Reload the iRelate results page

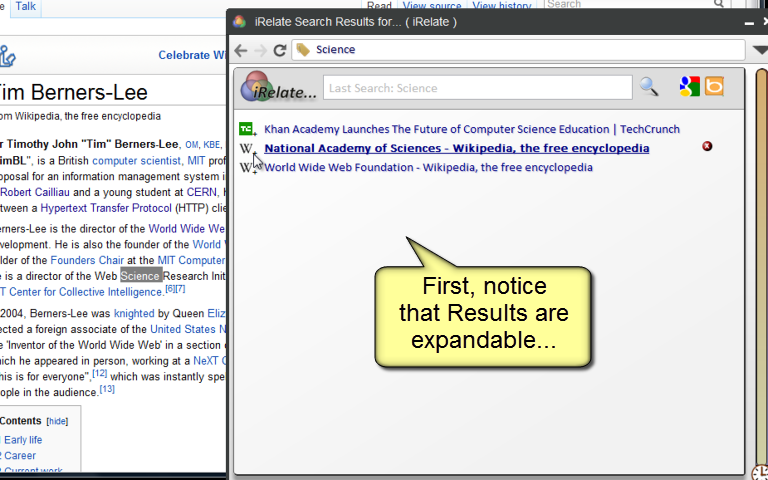(x=280, y=50)
